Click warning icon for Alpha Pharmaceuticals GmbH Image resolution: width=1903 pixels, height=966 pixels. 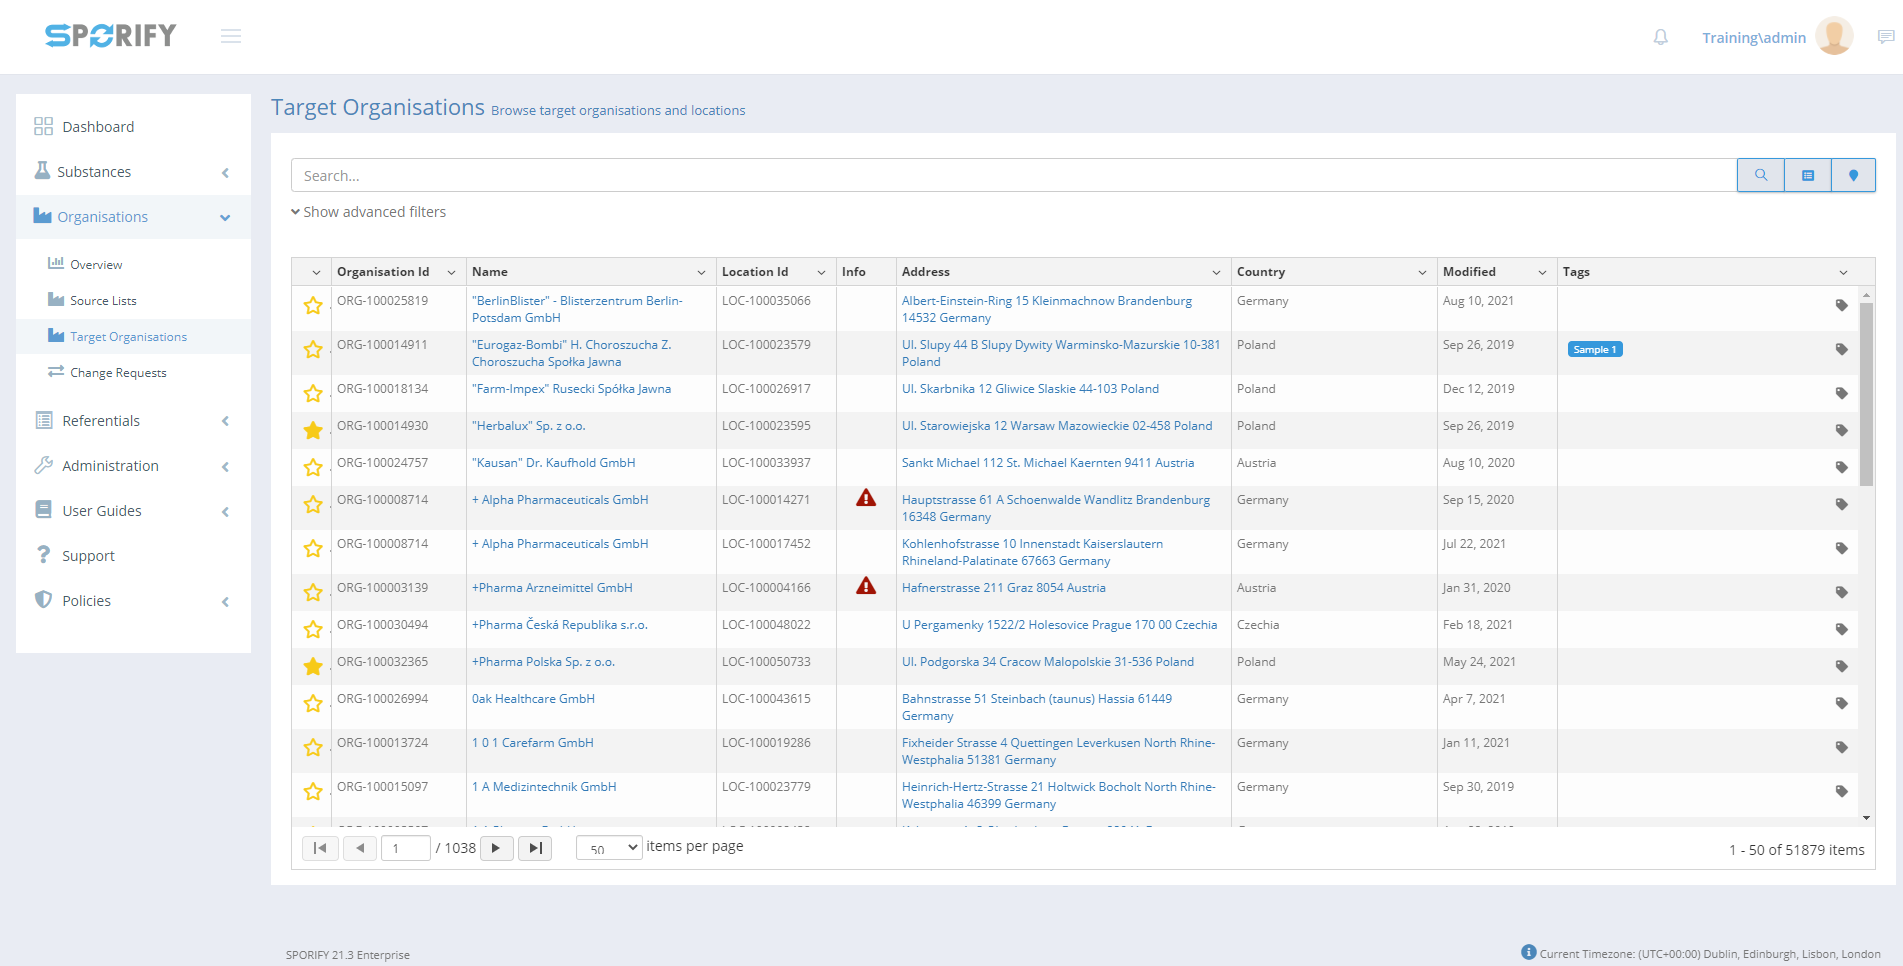pos(866,498)
